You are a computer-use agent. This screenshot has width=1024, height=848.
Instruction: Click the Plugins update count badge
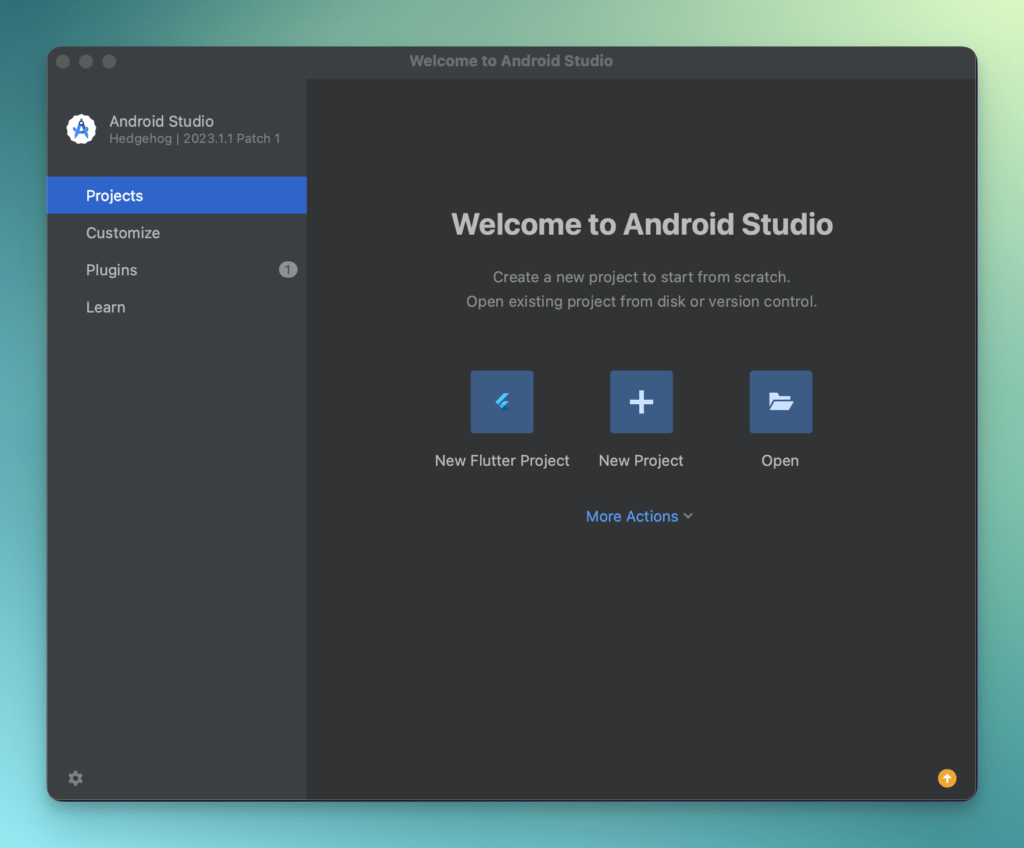(x=288, y=270)
